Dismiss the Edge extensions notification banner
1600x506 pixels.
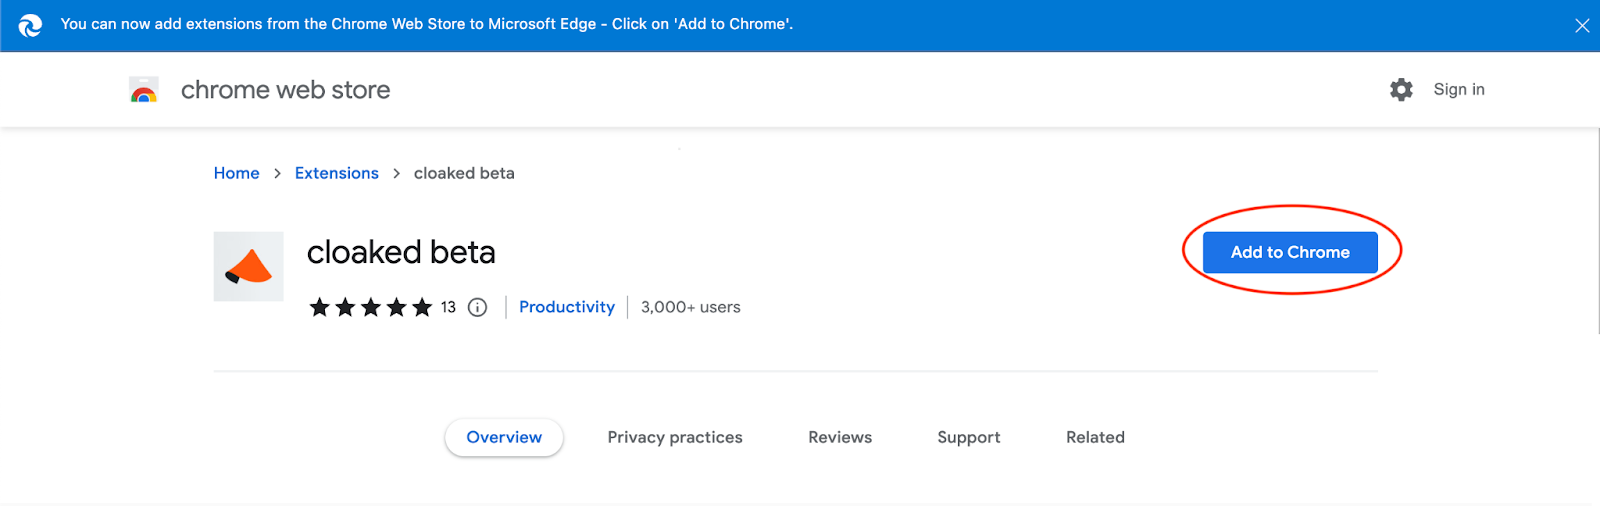tap(1582, 25)
